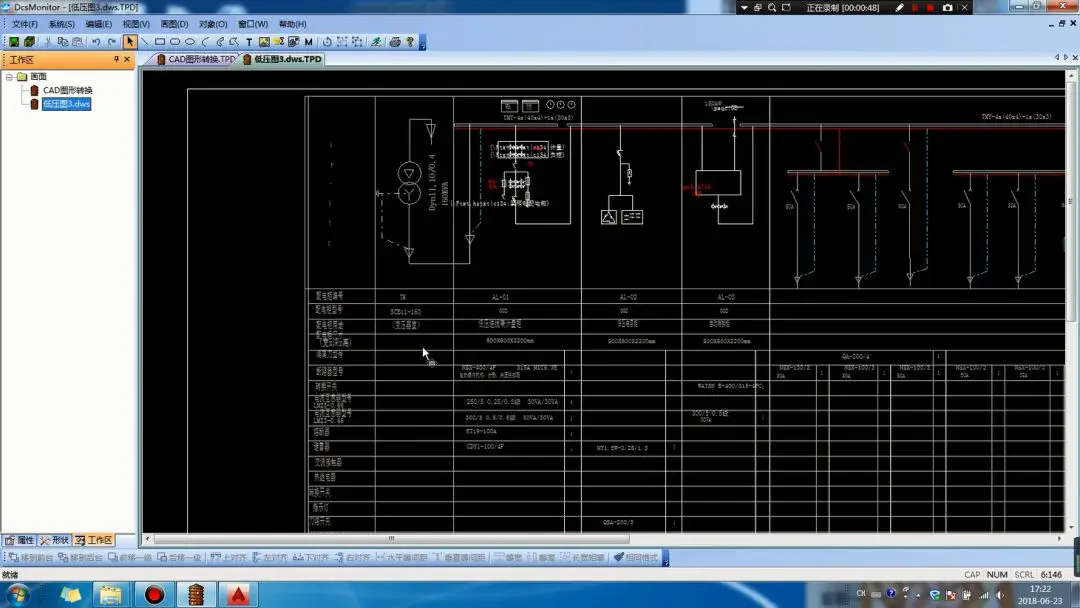Choose the text 'T' tool
This screenshot has height=608, width=1080.
(x=249, y=42)
